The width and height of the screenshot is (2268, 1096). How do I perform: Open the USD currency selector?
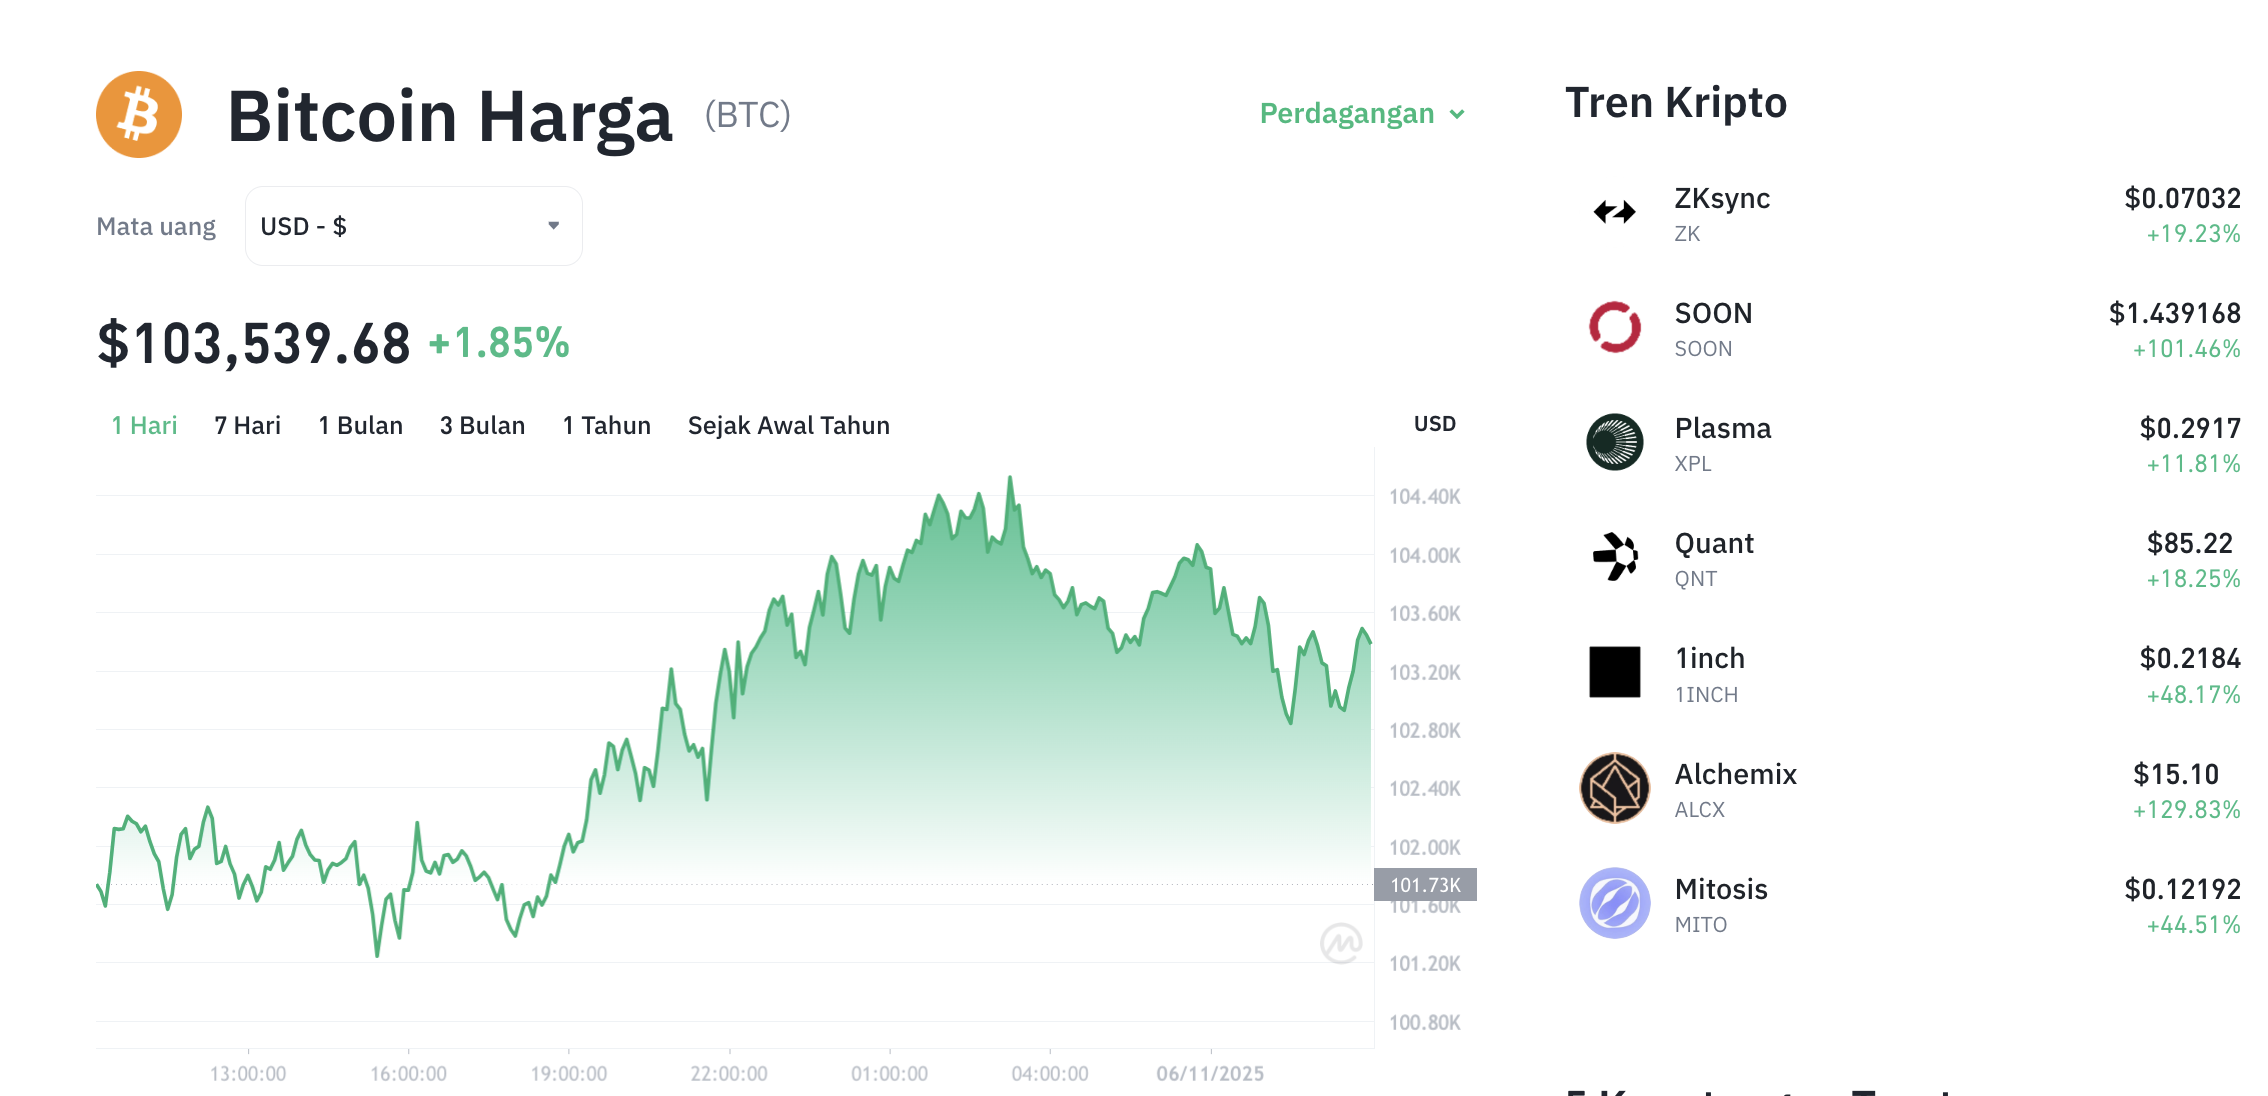[413, 226]
